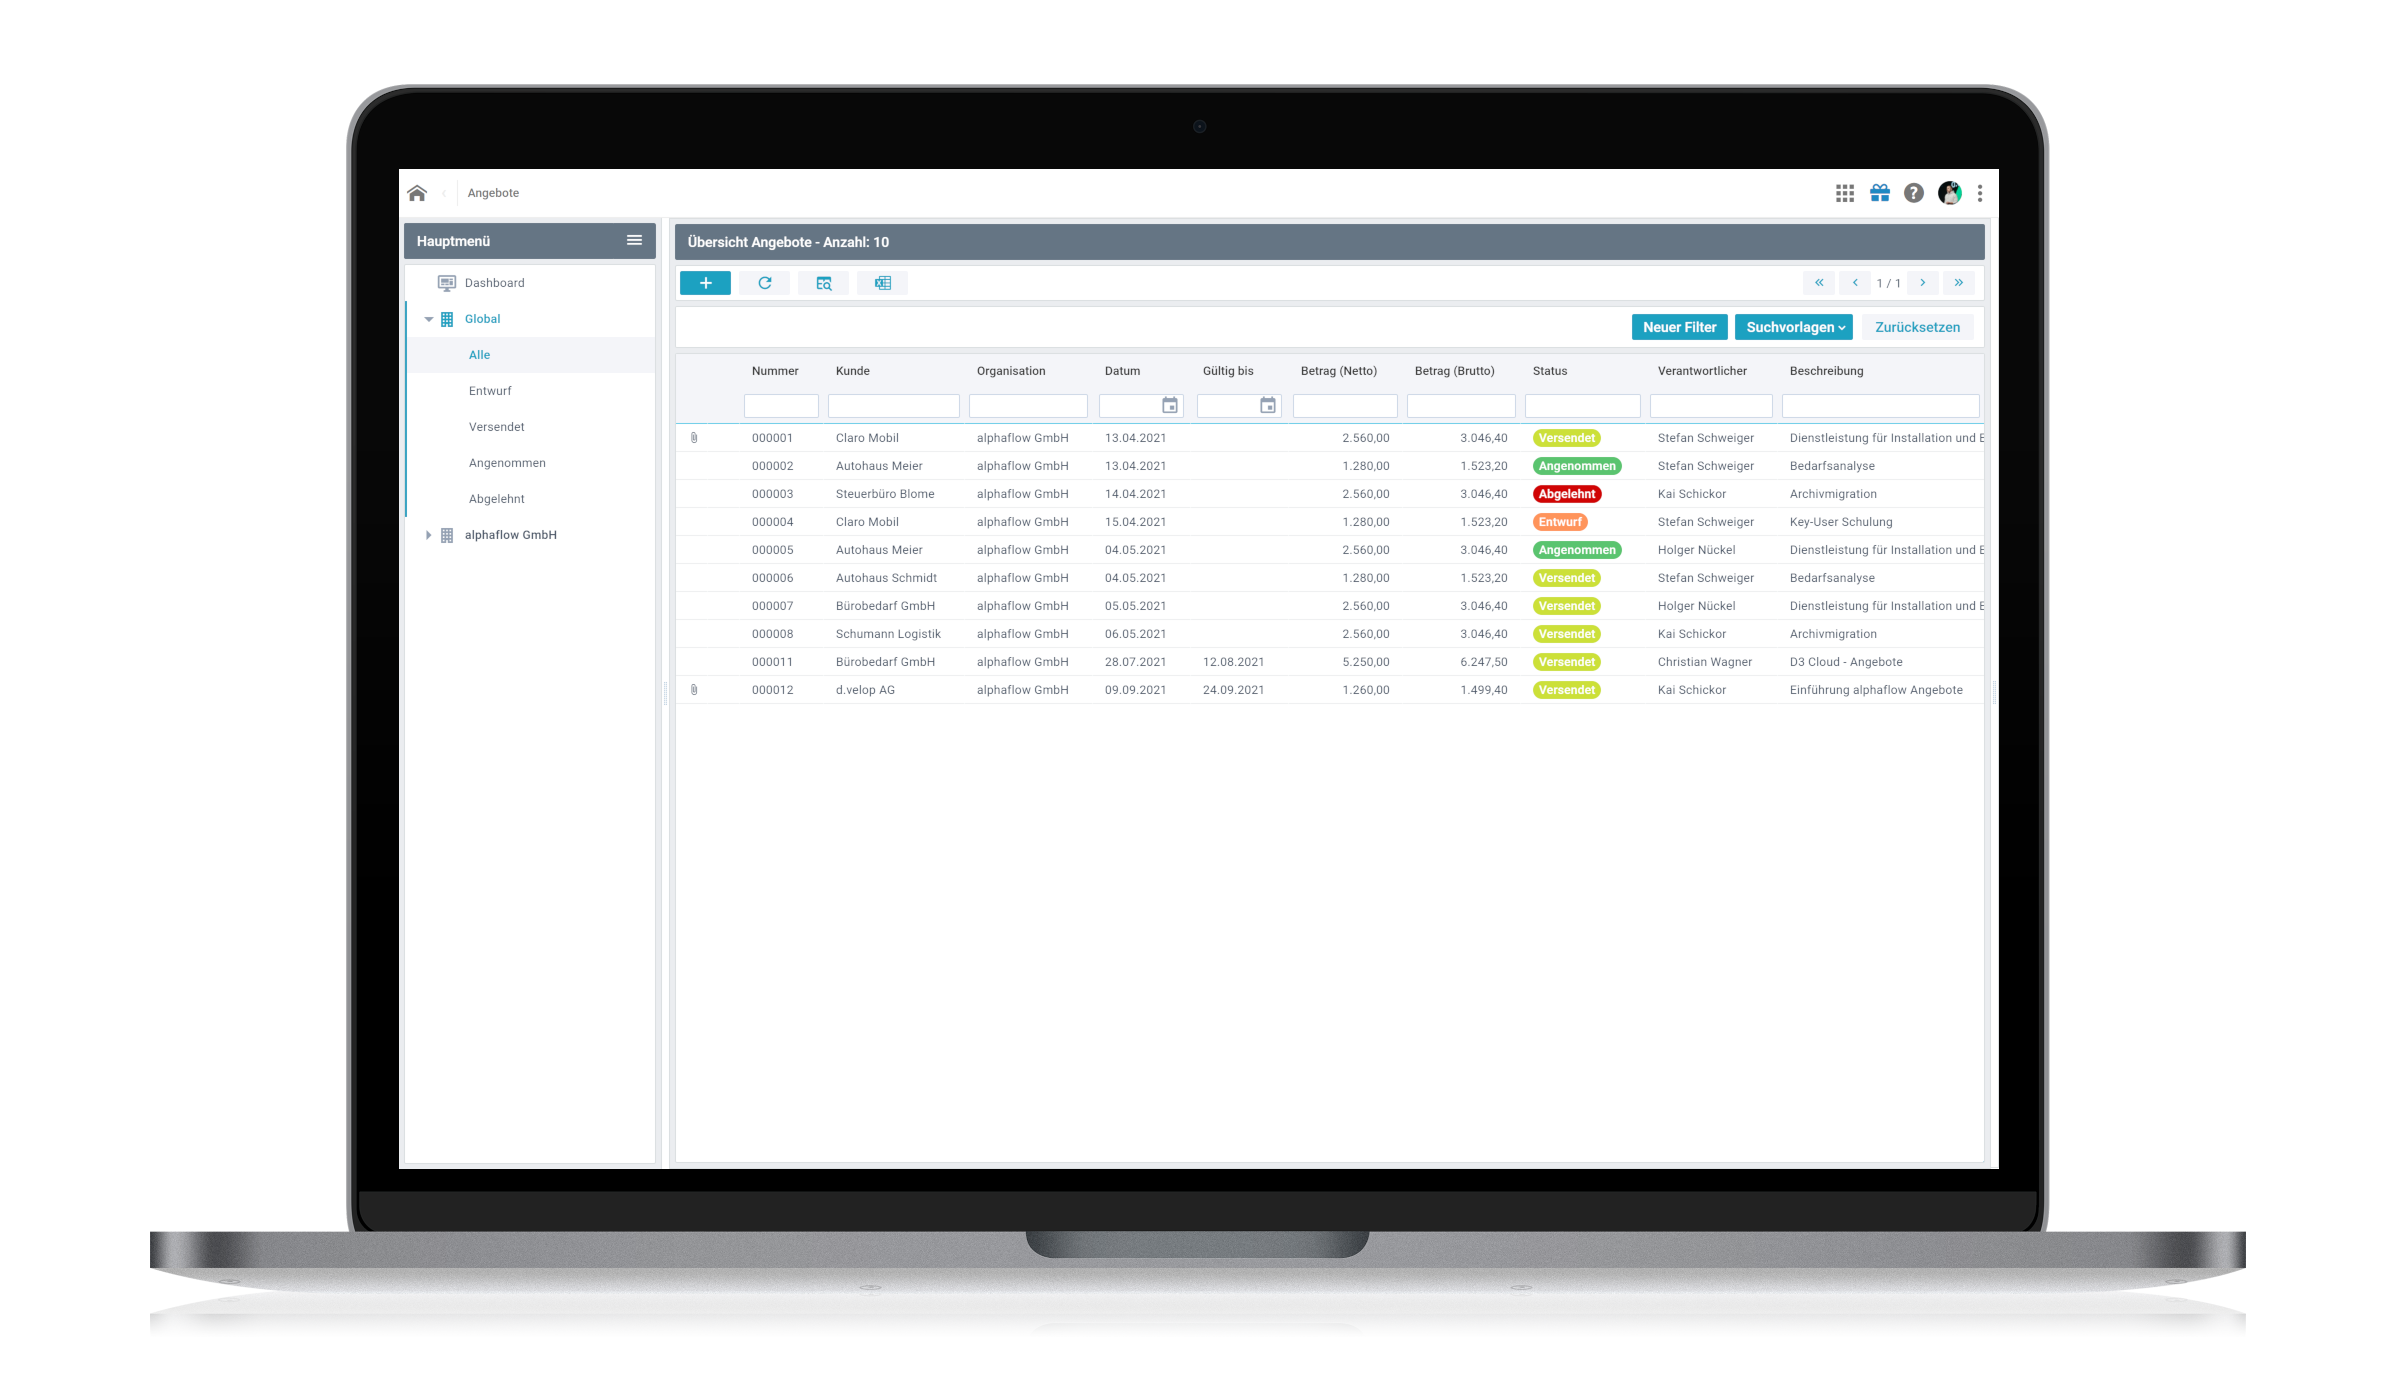Click the Neuer Filter button

1680,327
